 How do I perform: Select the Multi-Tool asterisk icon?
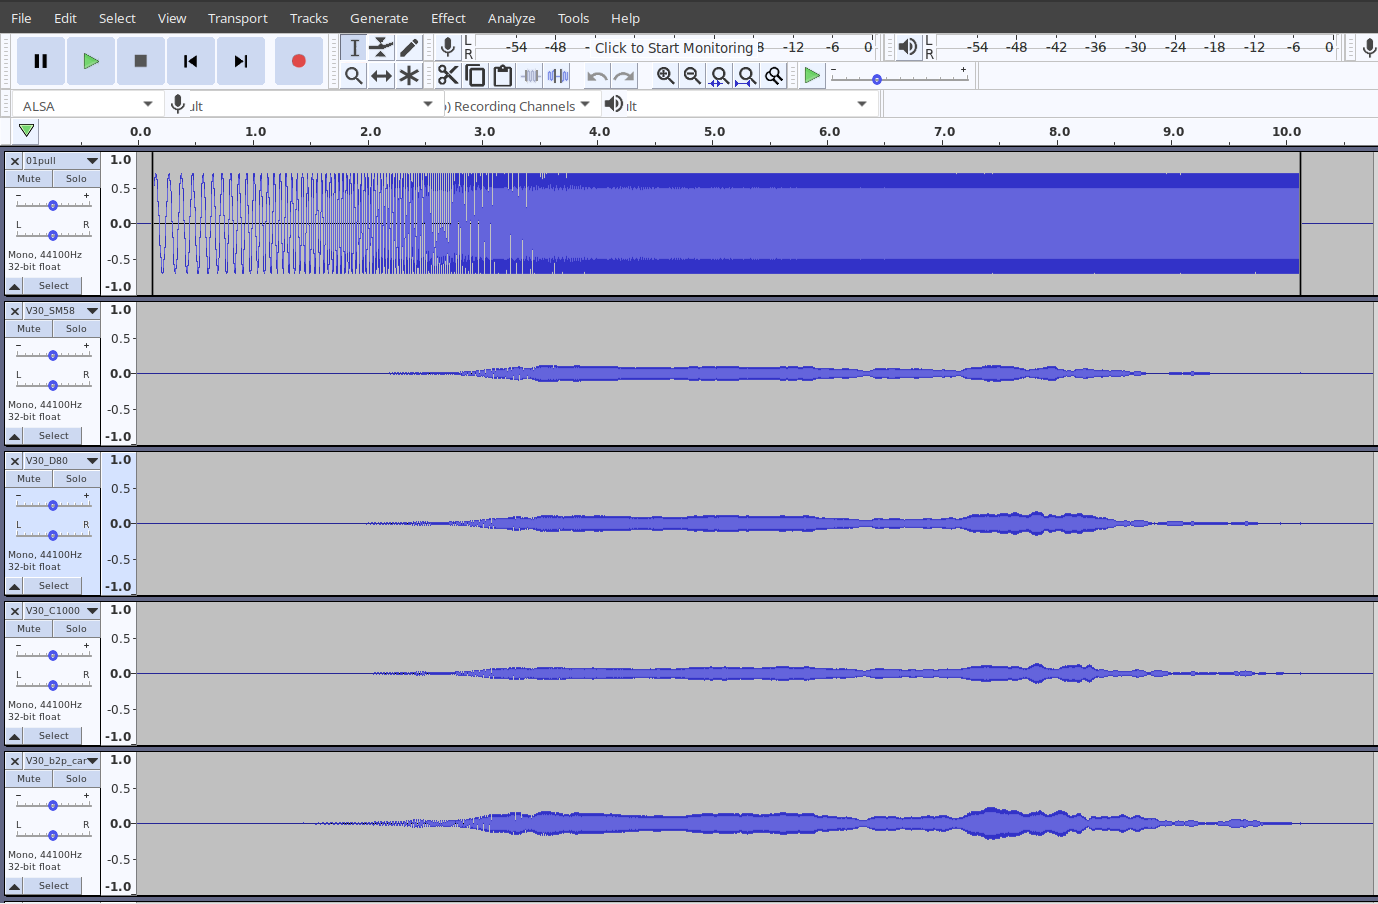coord(409,75)
